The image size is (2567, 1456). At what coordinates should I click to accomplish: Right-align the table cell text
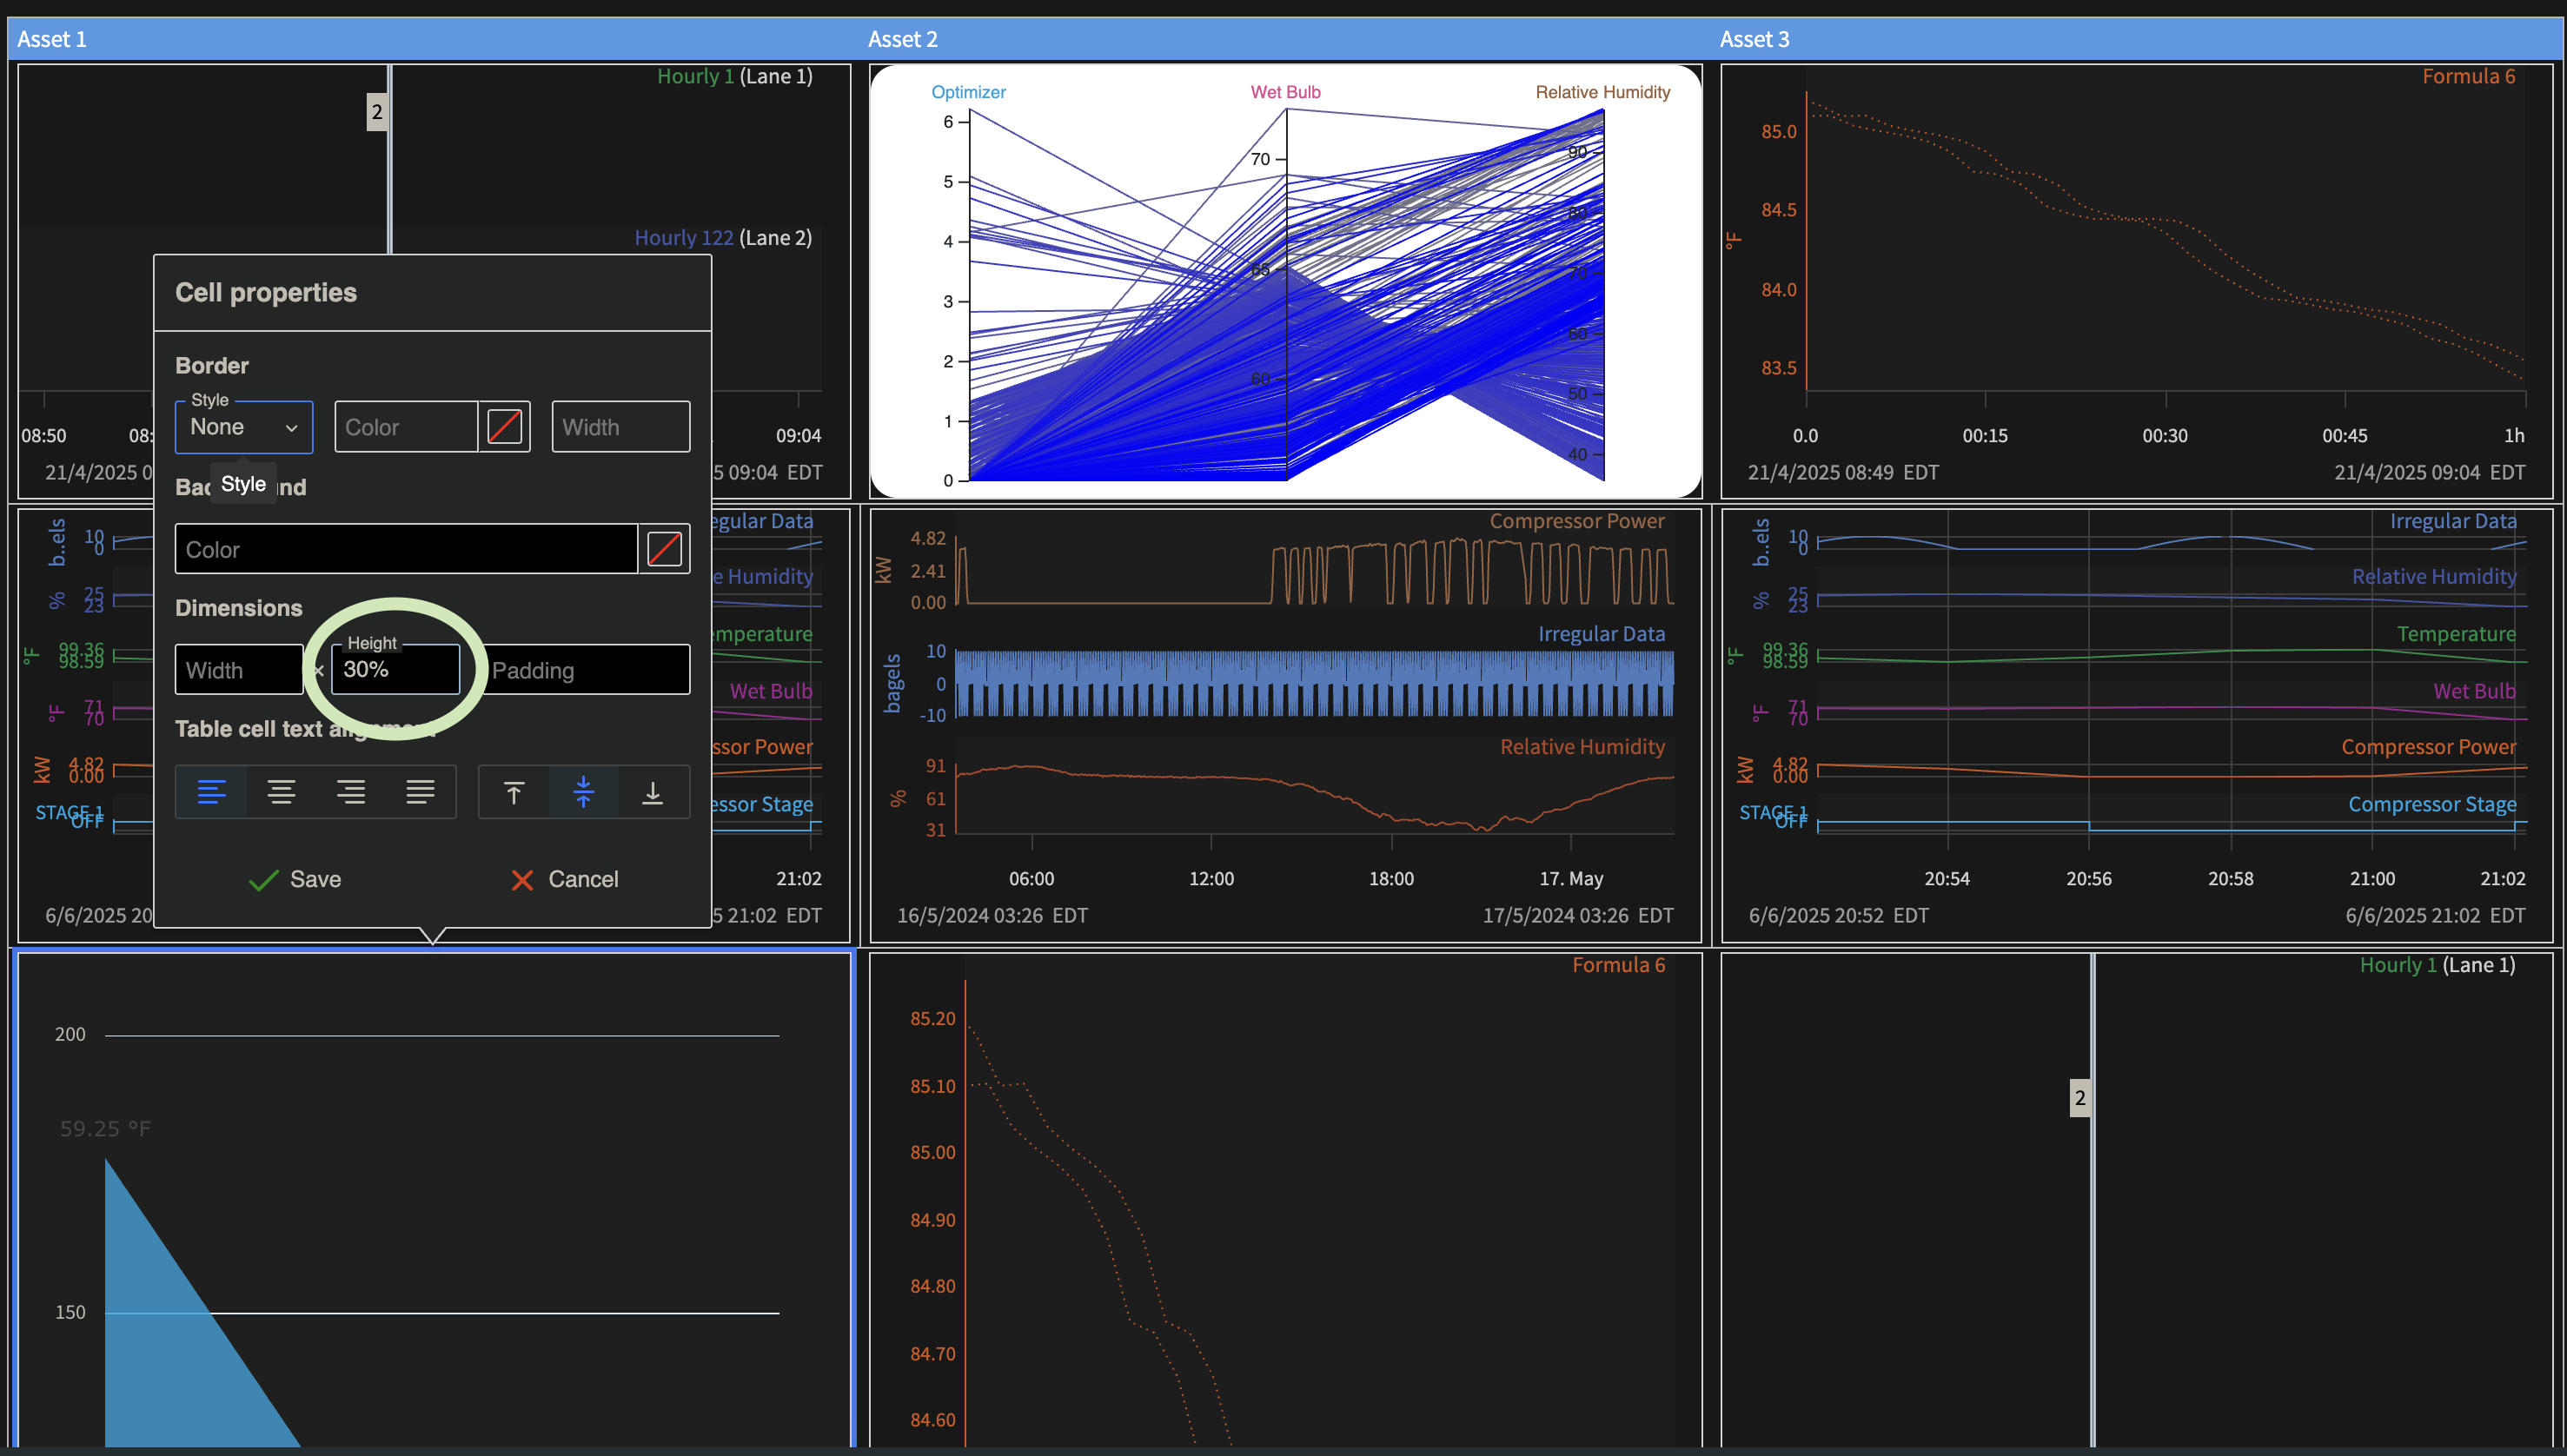click(350, 793)
